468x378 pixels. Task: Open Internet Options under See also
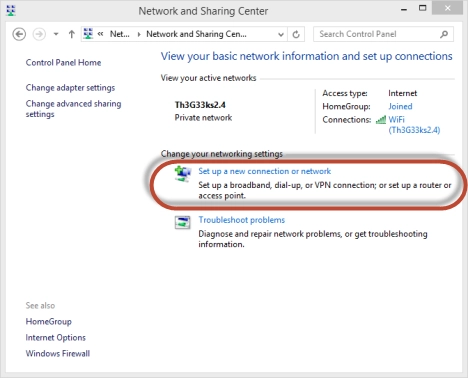pos(56,337)
